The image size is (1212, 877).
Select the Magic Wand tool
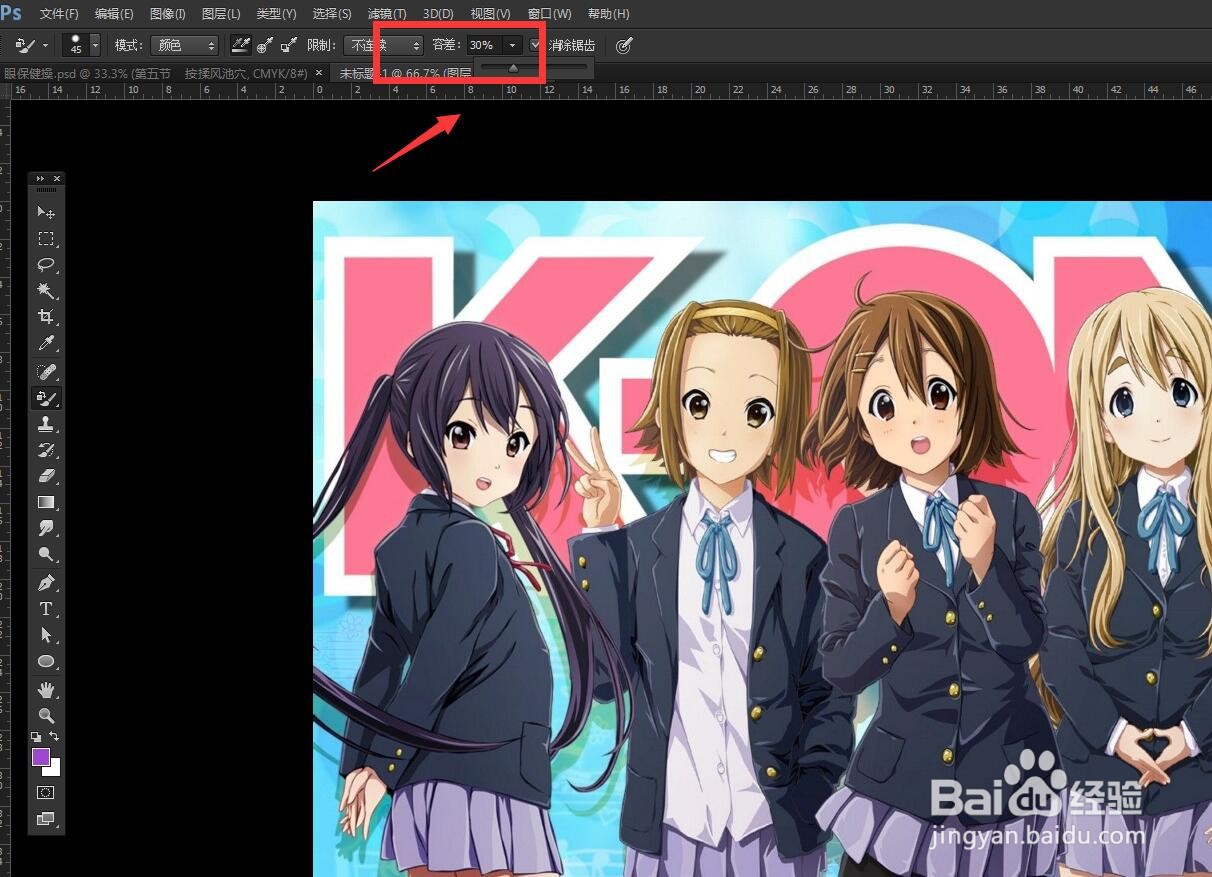pos(46,291)
